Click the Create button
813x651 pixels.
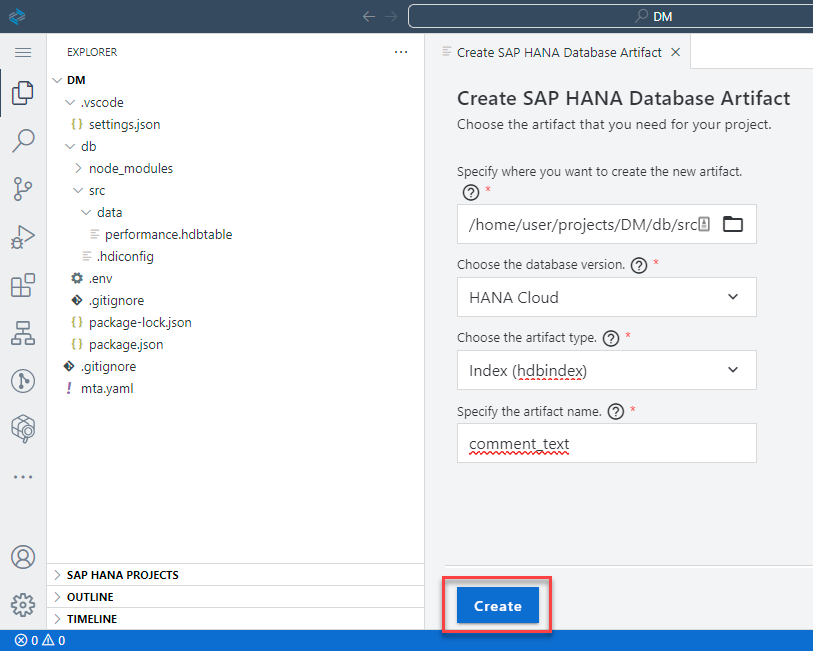(x=497, y=605)
